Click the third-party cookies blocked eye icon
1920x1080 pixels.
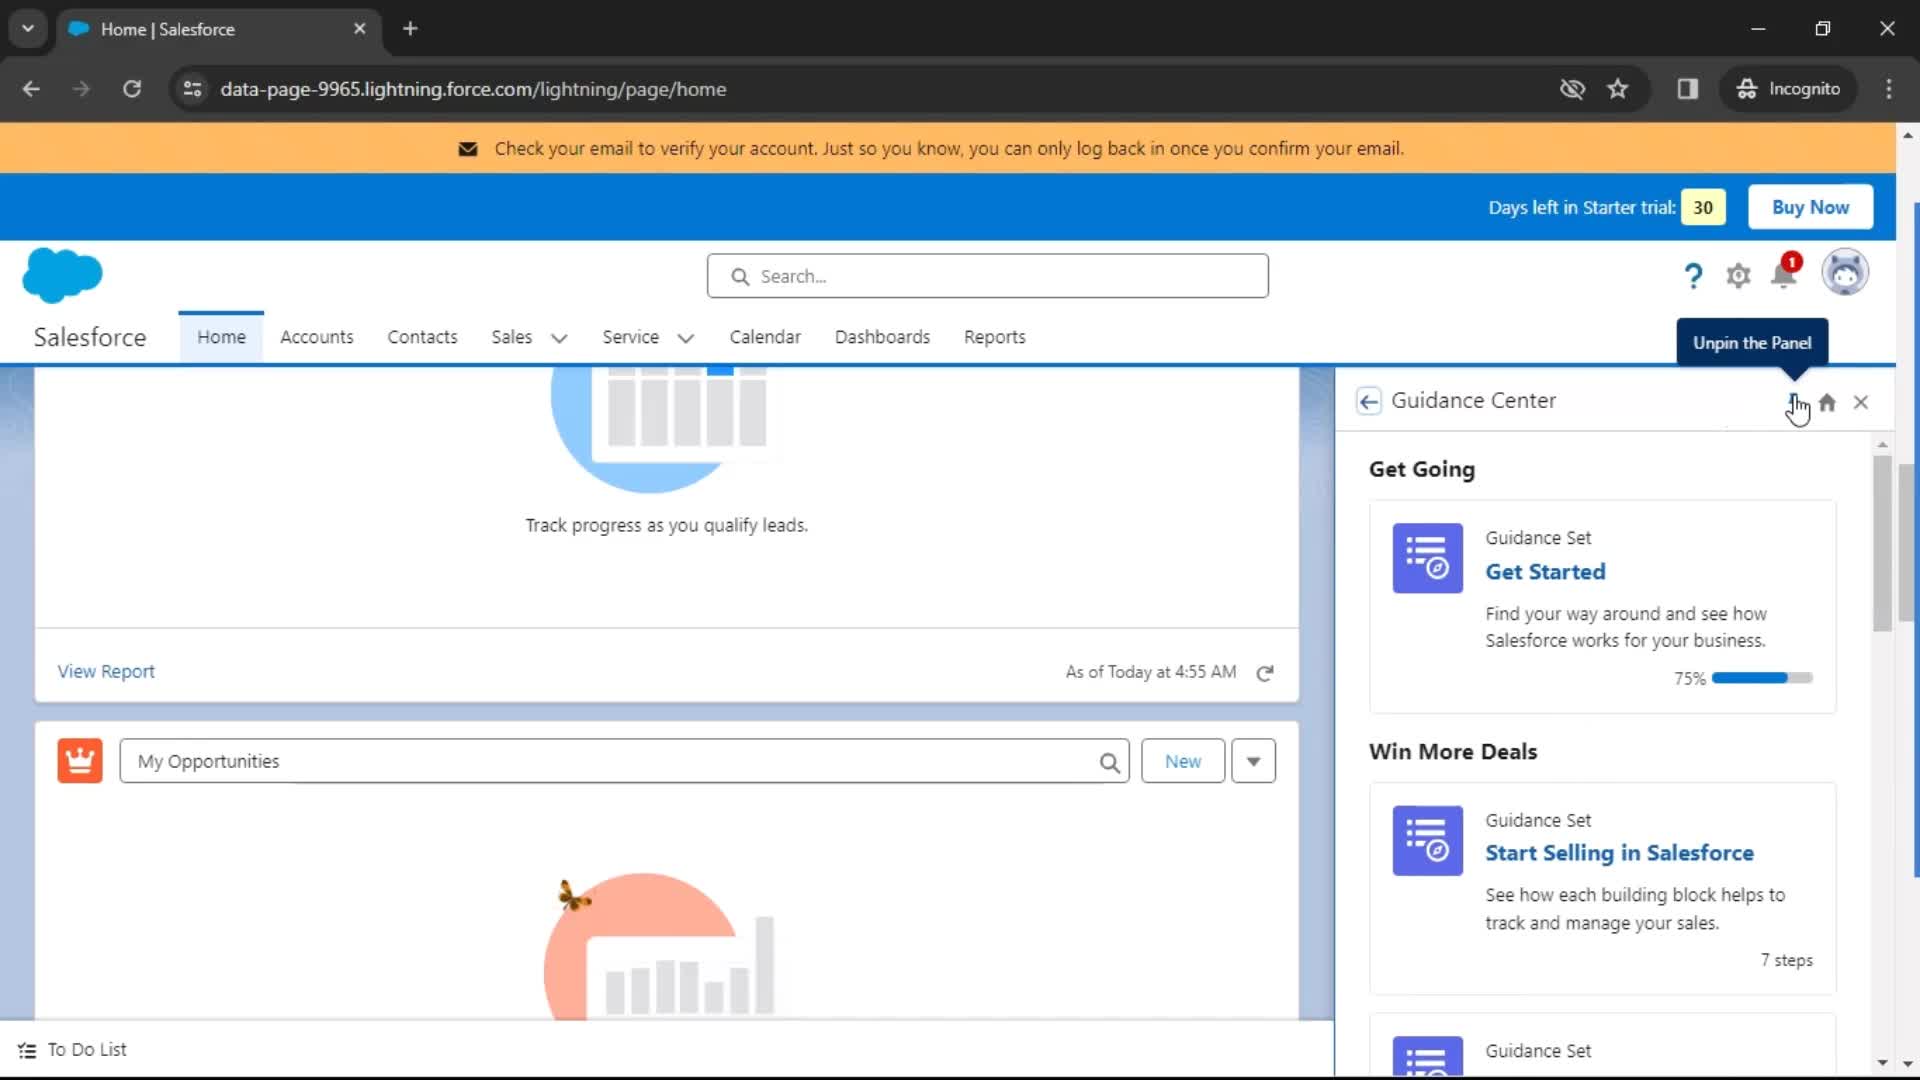pos(1572,89)
